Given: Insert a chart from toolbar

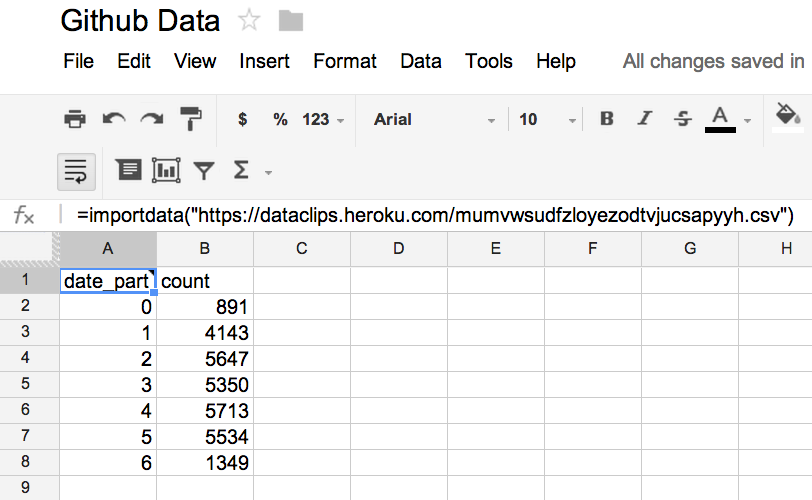Looking at the screenshot, I should (x=166, y=171).
